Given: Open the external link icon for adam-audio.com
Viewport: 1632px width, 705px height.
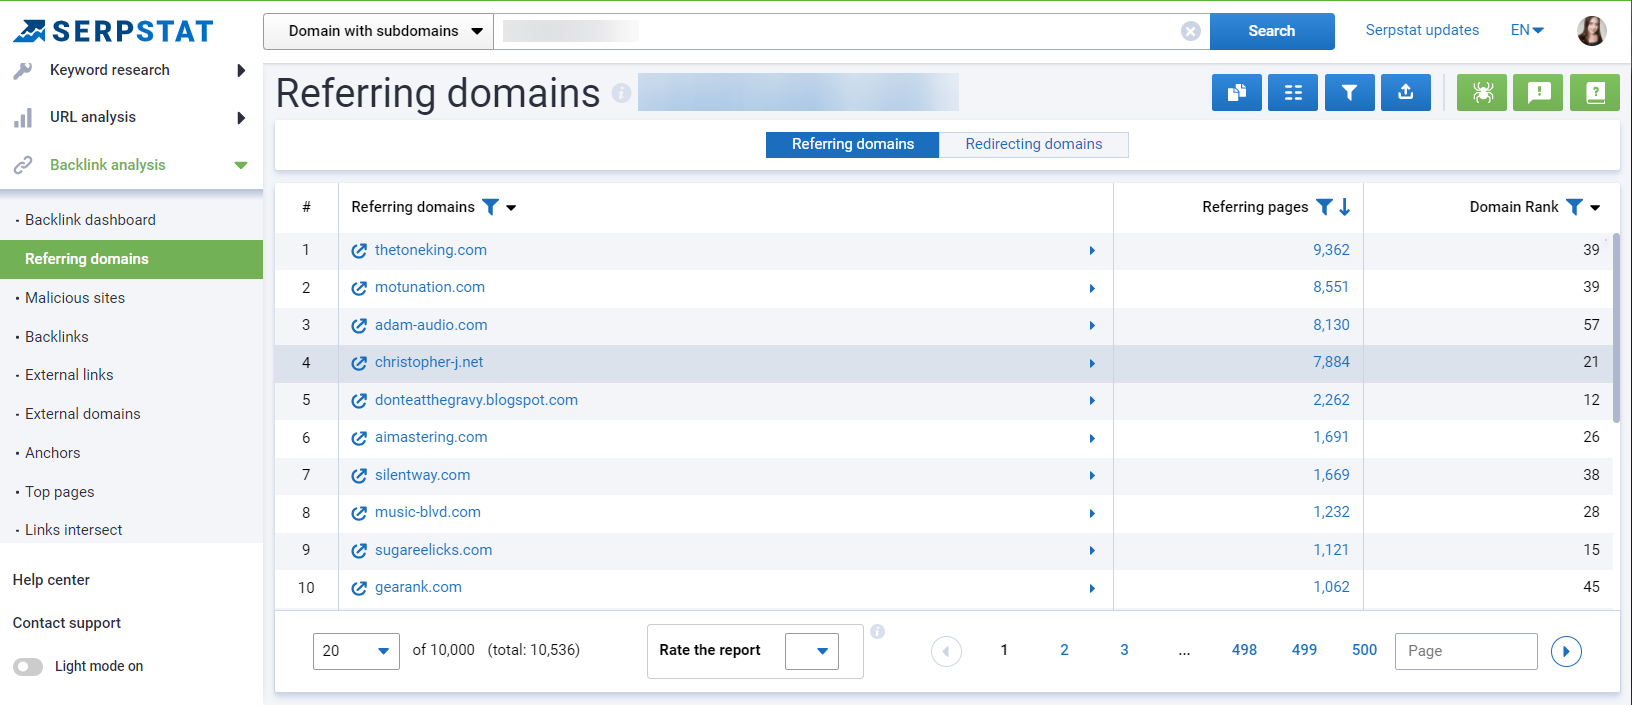Looking at the screenshot, I should tap(359, 326).
